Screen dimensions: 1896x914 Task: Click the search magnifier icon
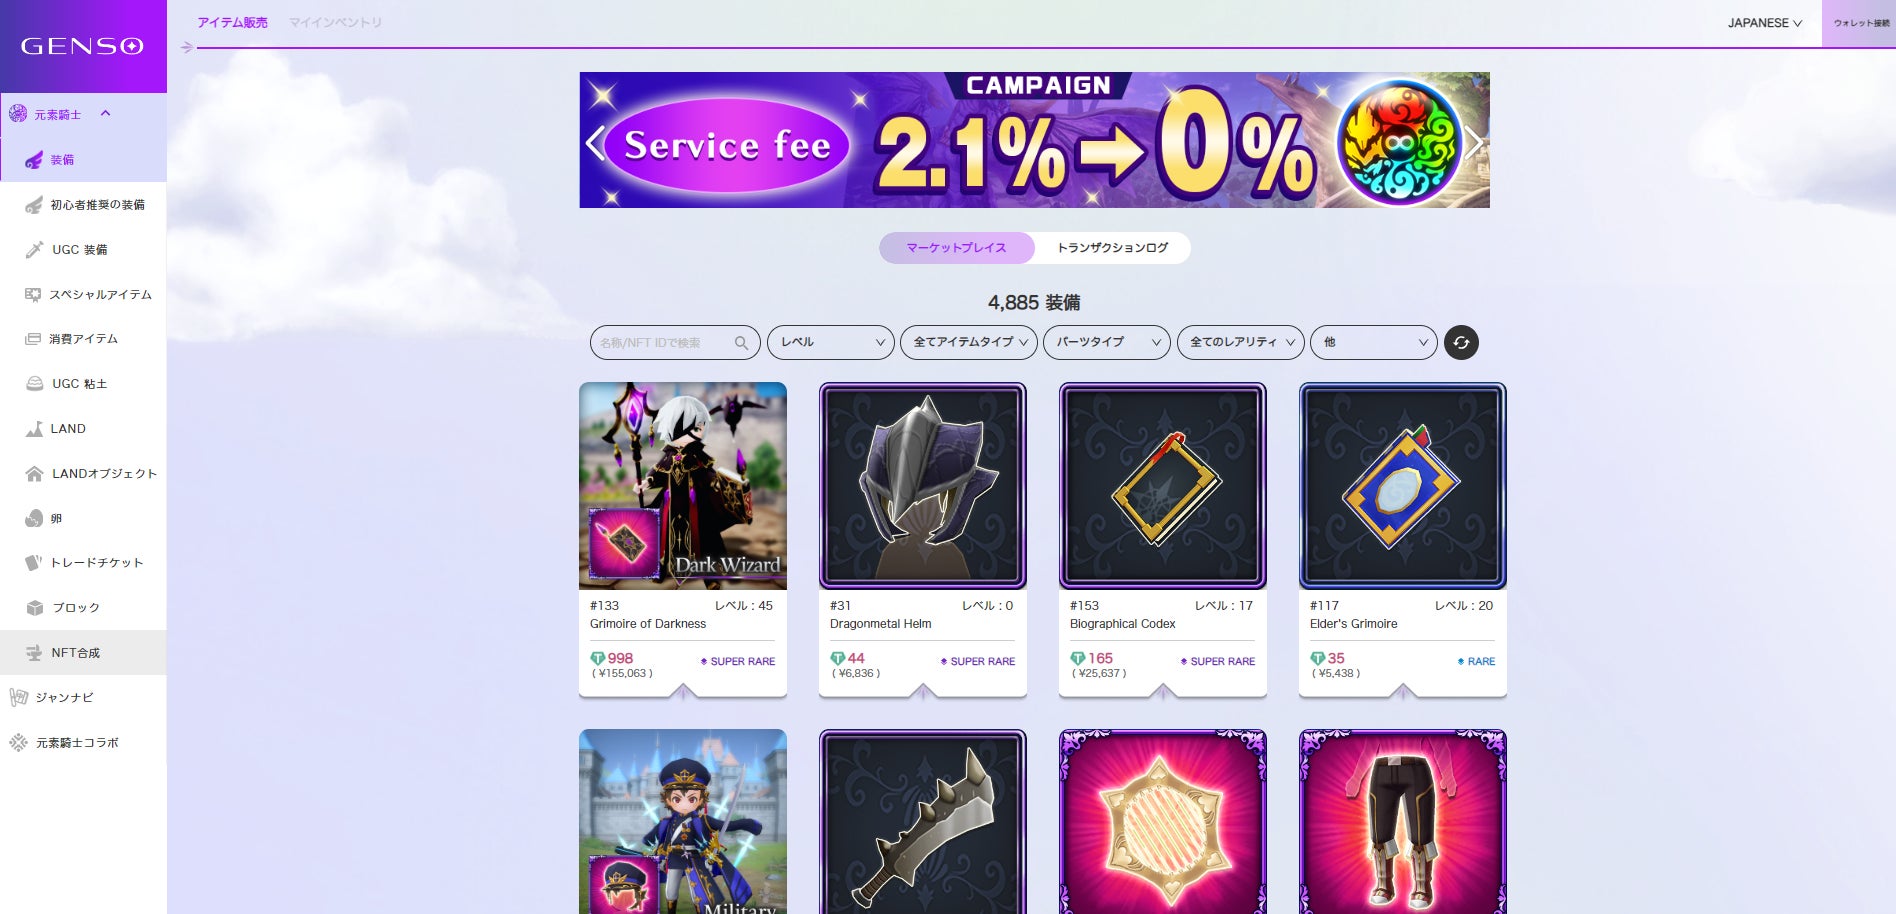coord(741,343)
